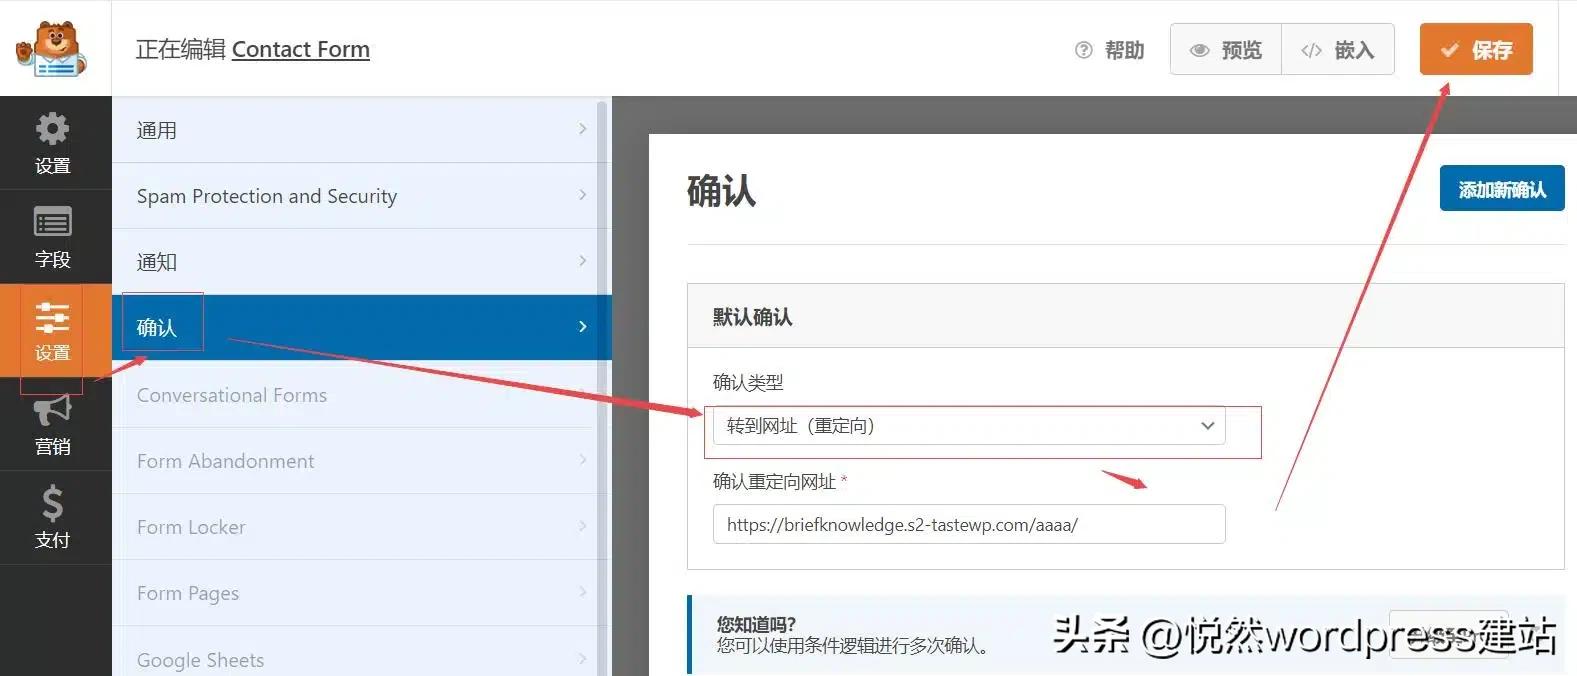Screen dimensions: 1577x676
Task: Select the highlighted Confirmations menu item
Action: (360, 327)
